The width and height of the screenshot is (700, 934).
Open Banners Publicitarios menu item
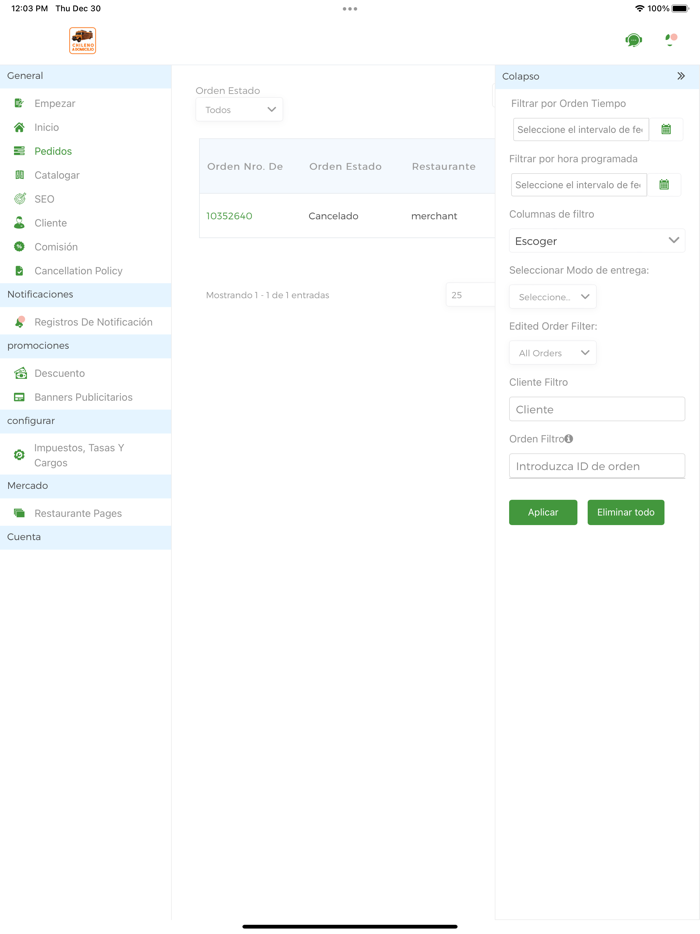tap(83, 397)
